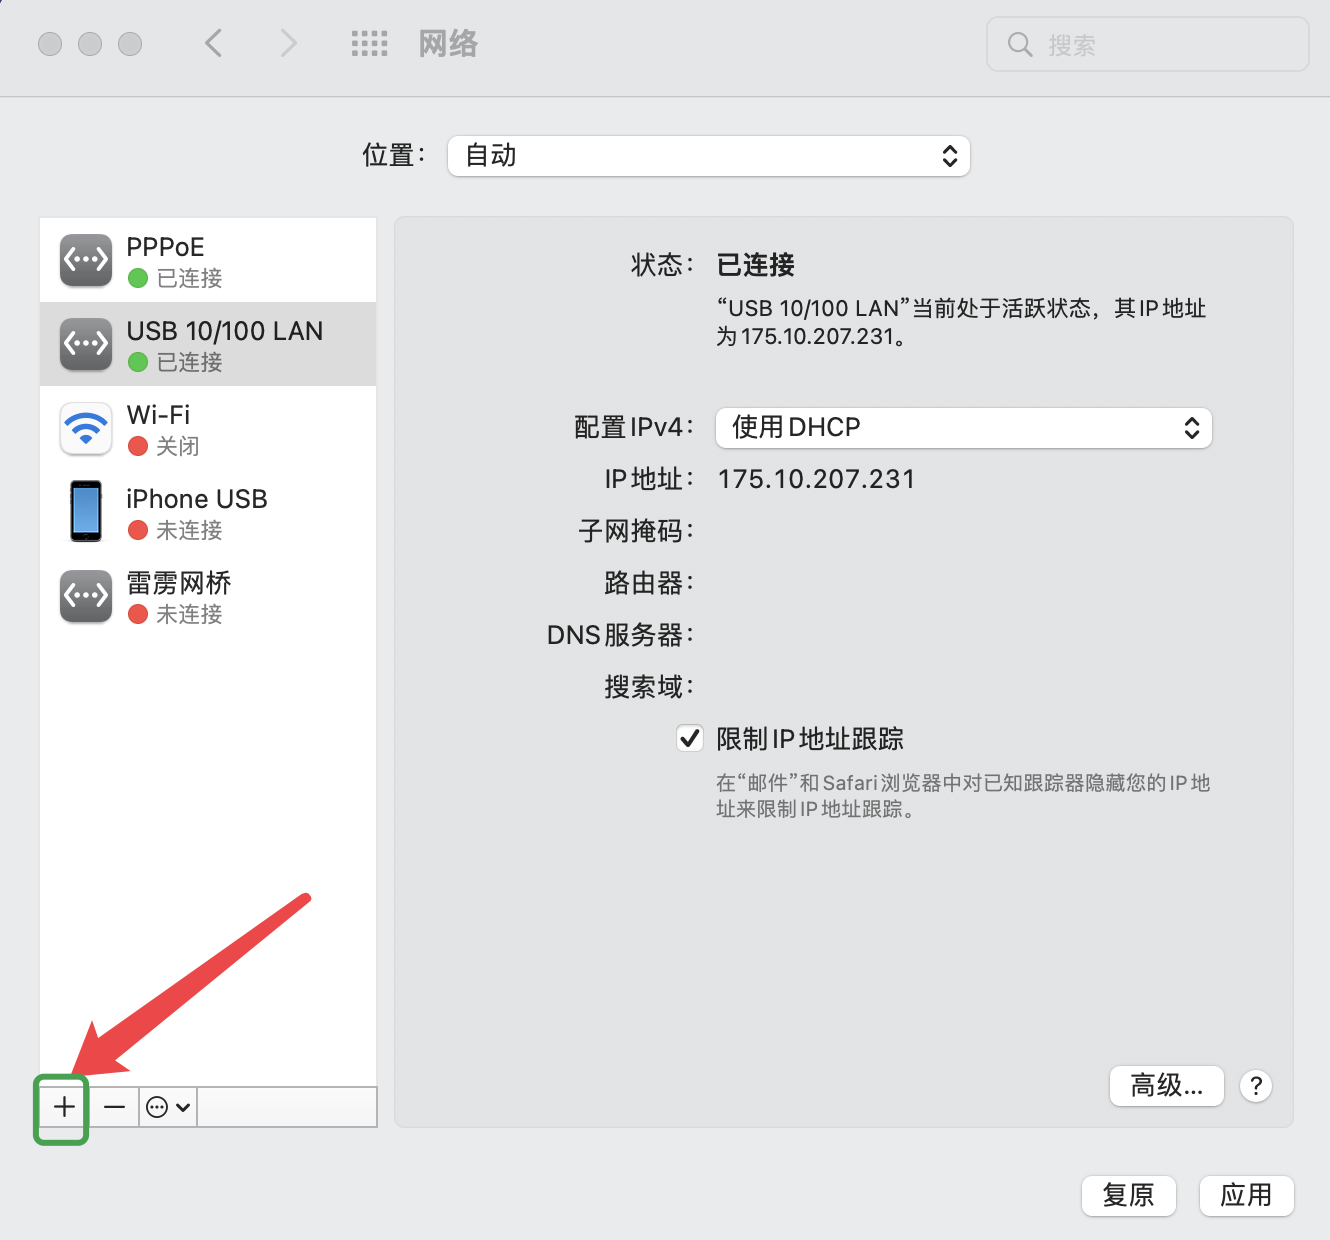Click the window minimize button
The width and height of the screenshot is (1330, 1240).
pyautogui.click(x=90, y=44)
